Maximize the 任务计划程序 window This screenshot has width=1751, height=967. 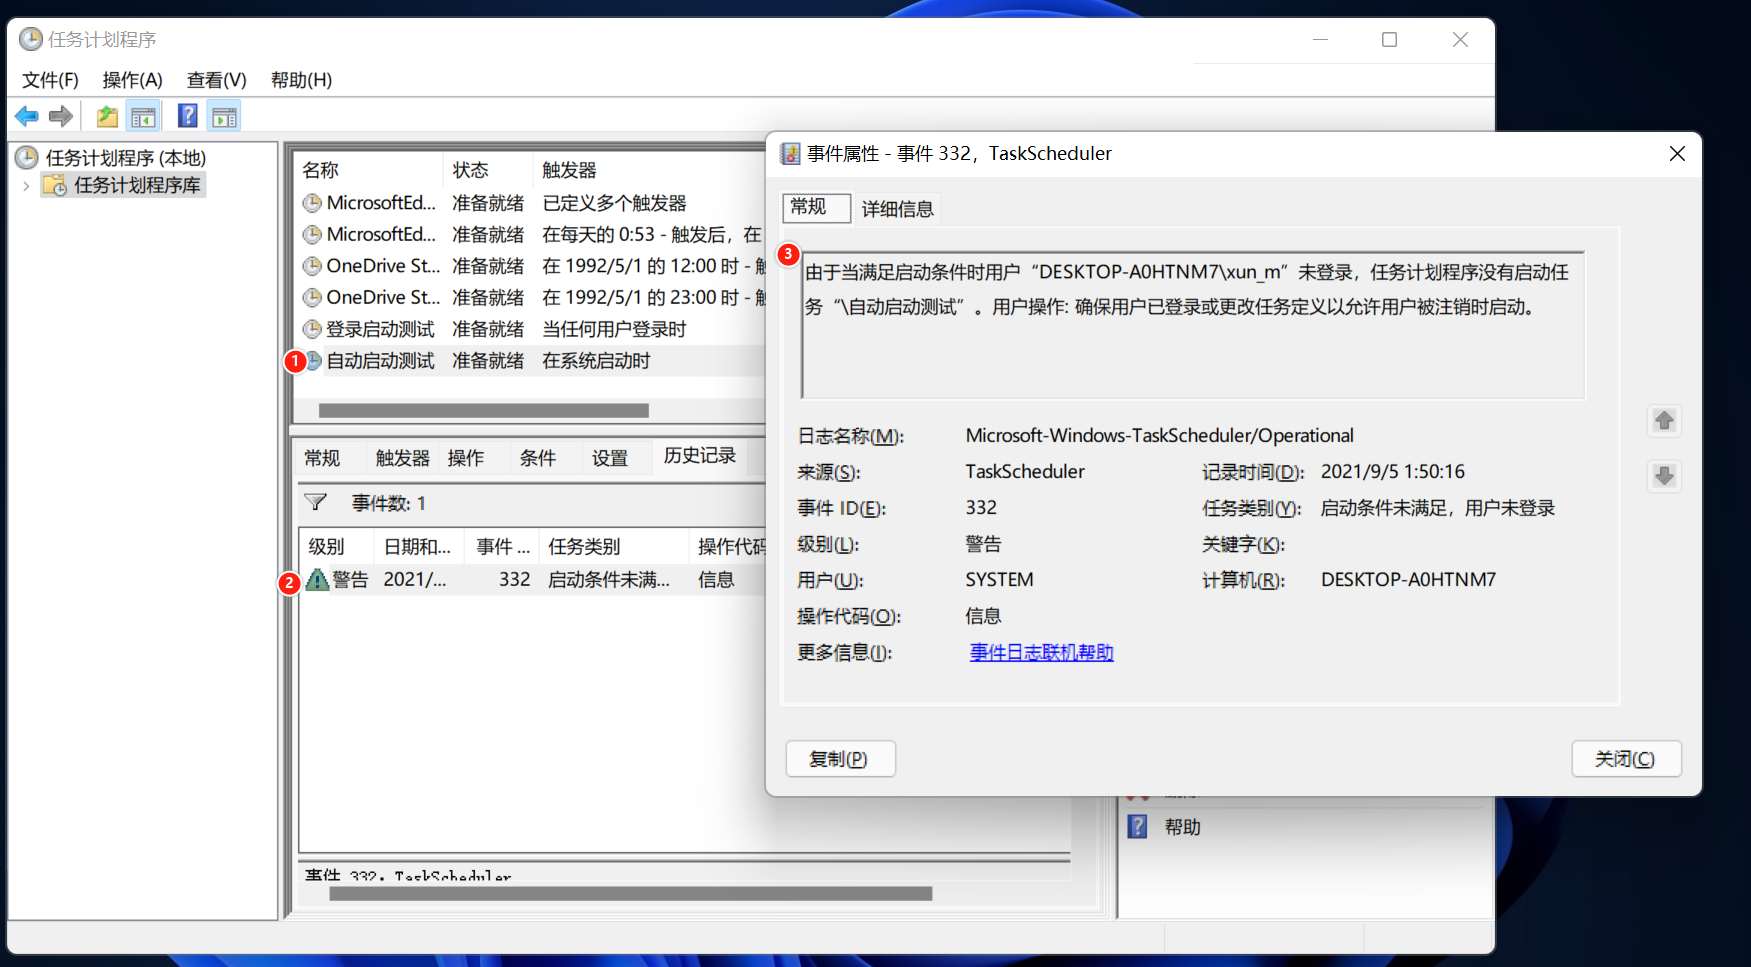point(1389,39)
